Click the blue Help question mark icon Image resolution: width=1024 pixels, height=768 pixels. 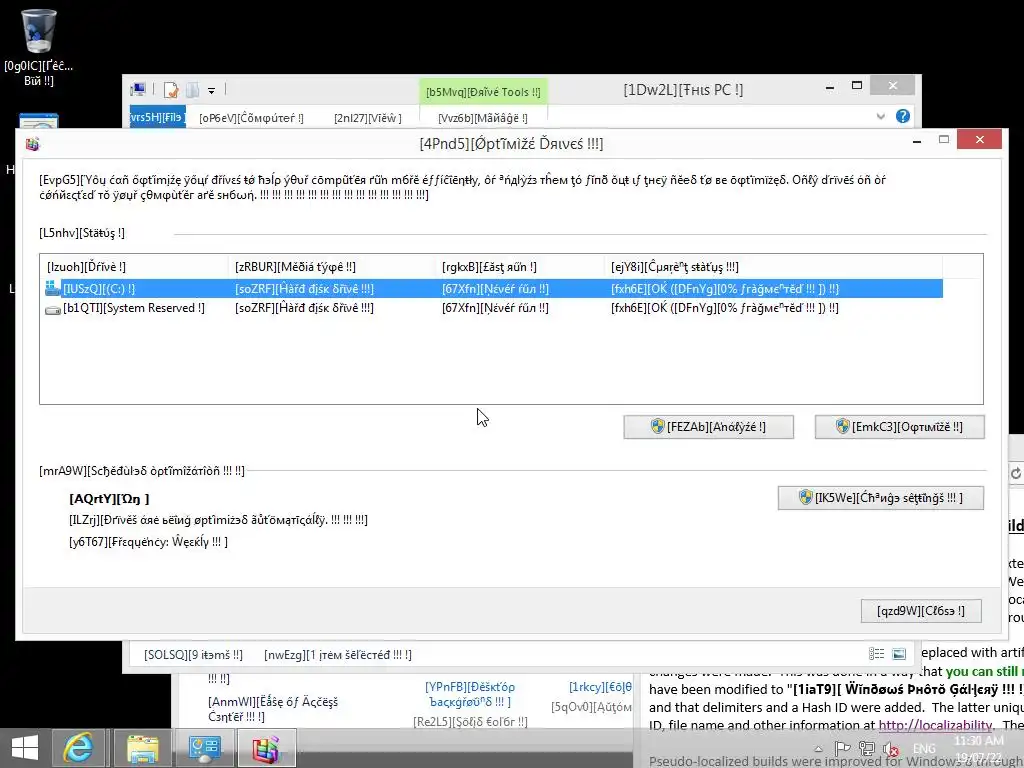pos(903,116)
